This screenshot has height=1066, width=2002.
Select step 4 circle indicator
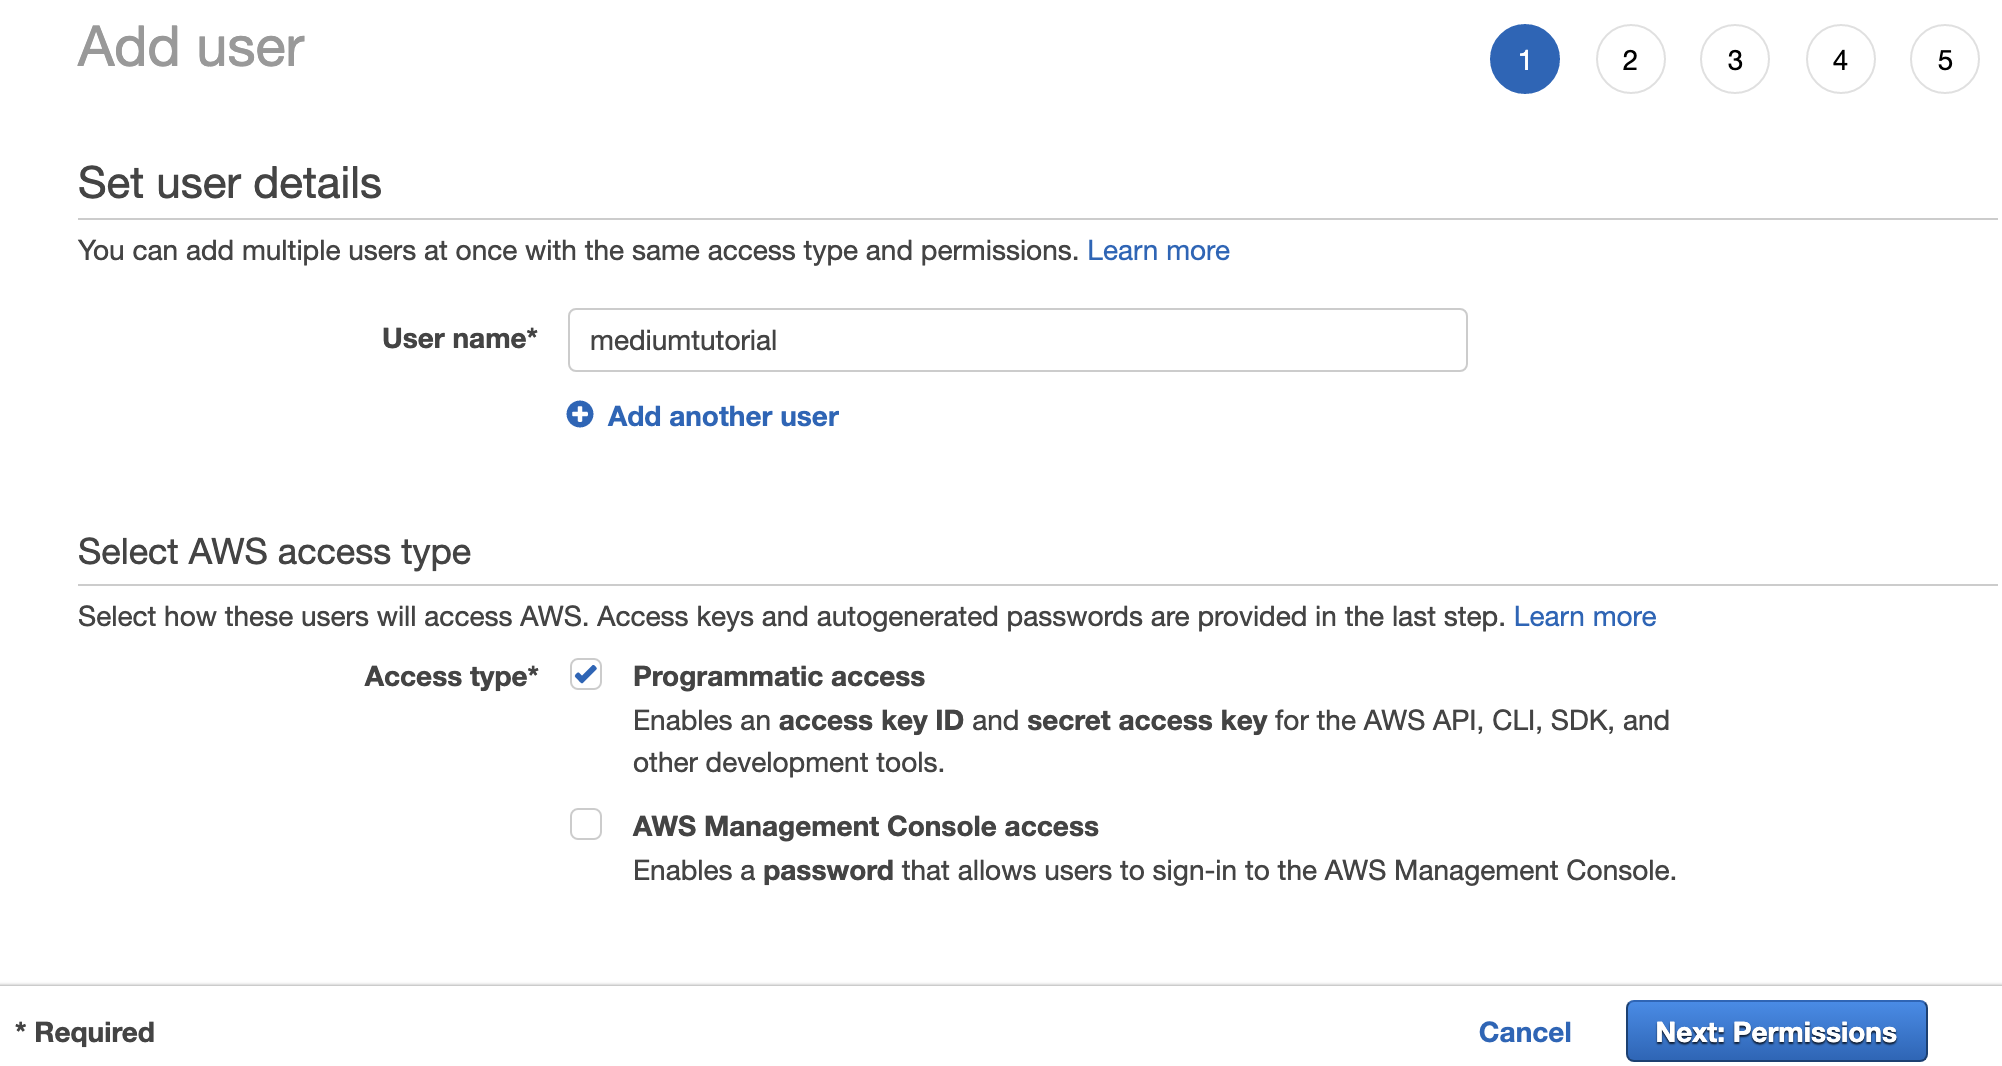coord(1840,60)
